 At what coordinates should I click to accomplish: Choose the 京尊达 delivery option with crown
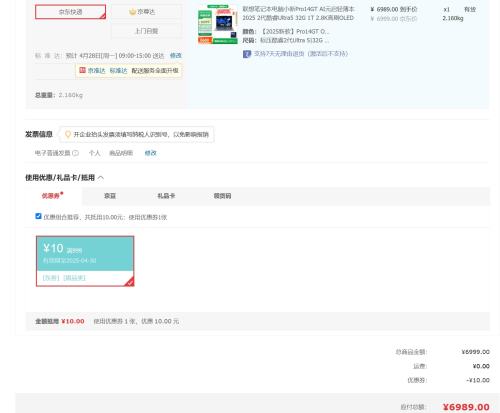click(146, 12)
